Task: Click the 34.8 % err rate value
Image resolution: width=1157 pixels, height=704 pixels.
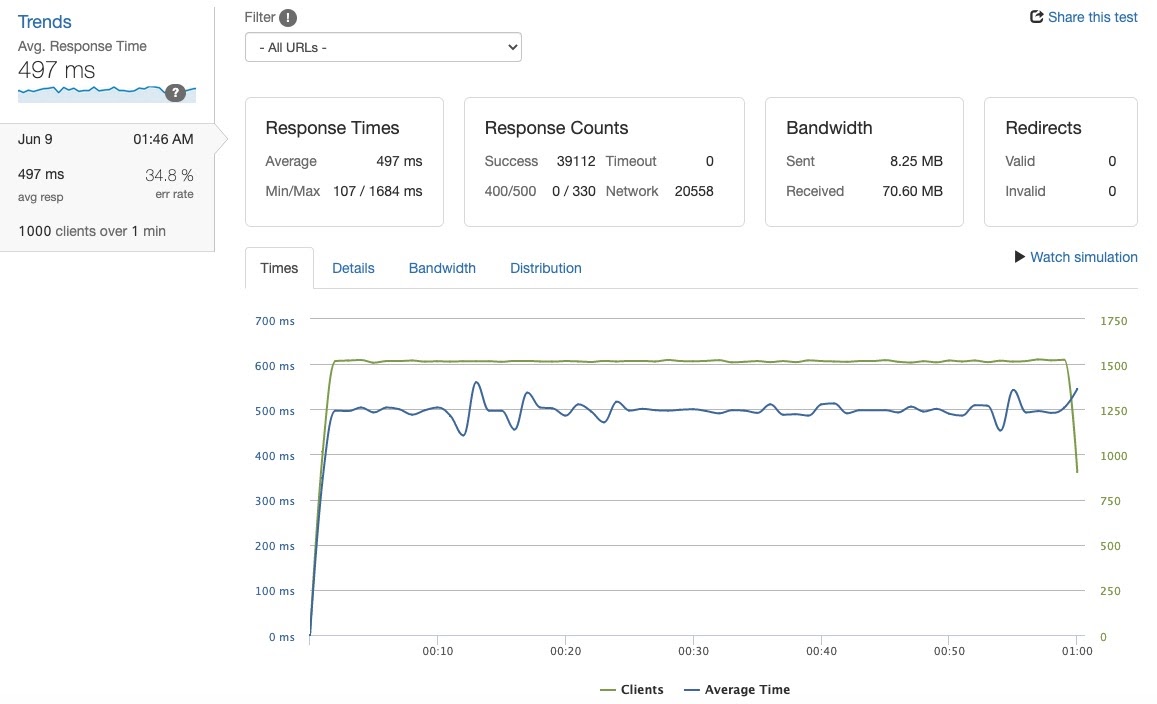Action: click(x=169, y=176)
